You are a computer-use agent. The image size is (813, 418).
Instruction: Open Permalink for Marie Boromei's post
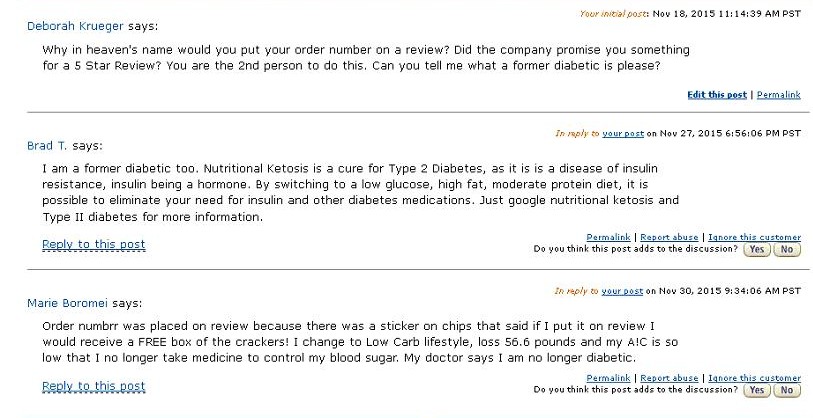[608, 378]
